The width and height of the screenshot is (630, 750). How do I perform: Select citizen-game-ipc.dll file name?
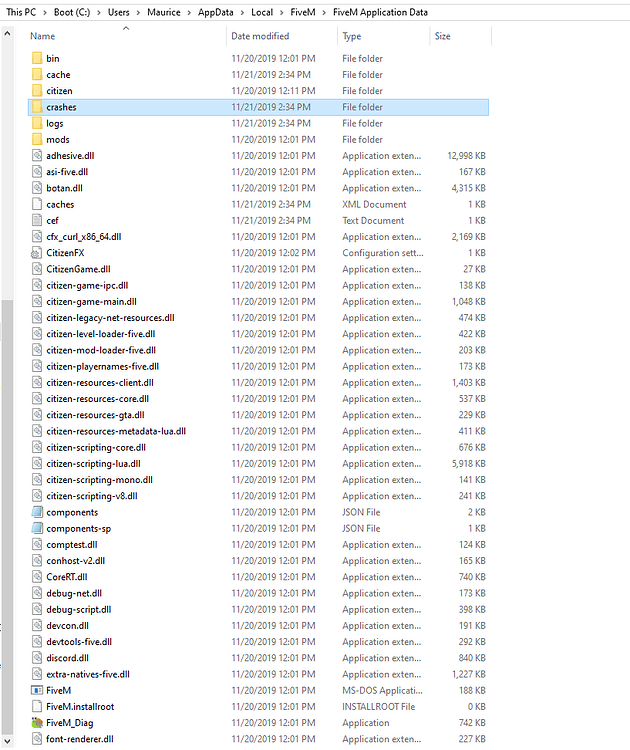(87, 286)
